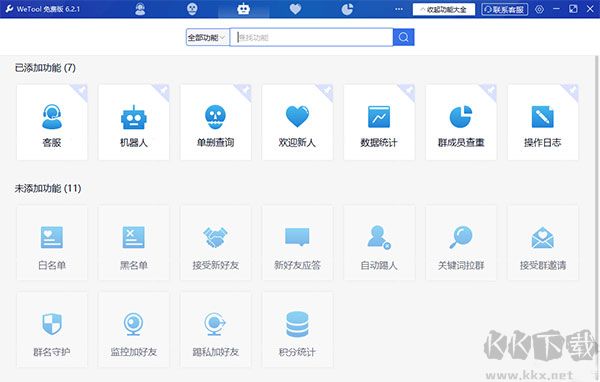The width and height of the screenshot is (600, 382).
Task: Click the blue search magnifier button
Action: pos(403,37)
